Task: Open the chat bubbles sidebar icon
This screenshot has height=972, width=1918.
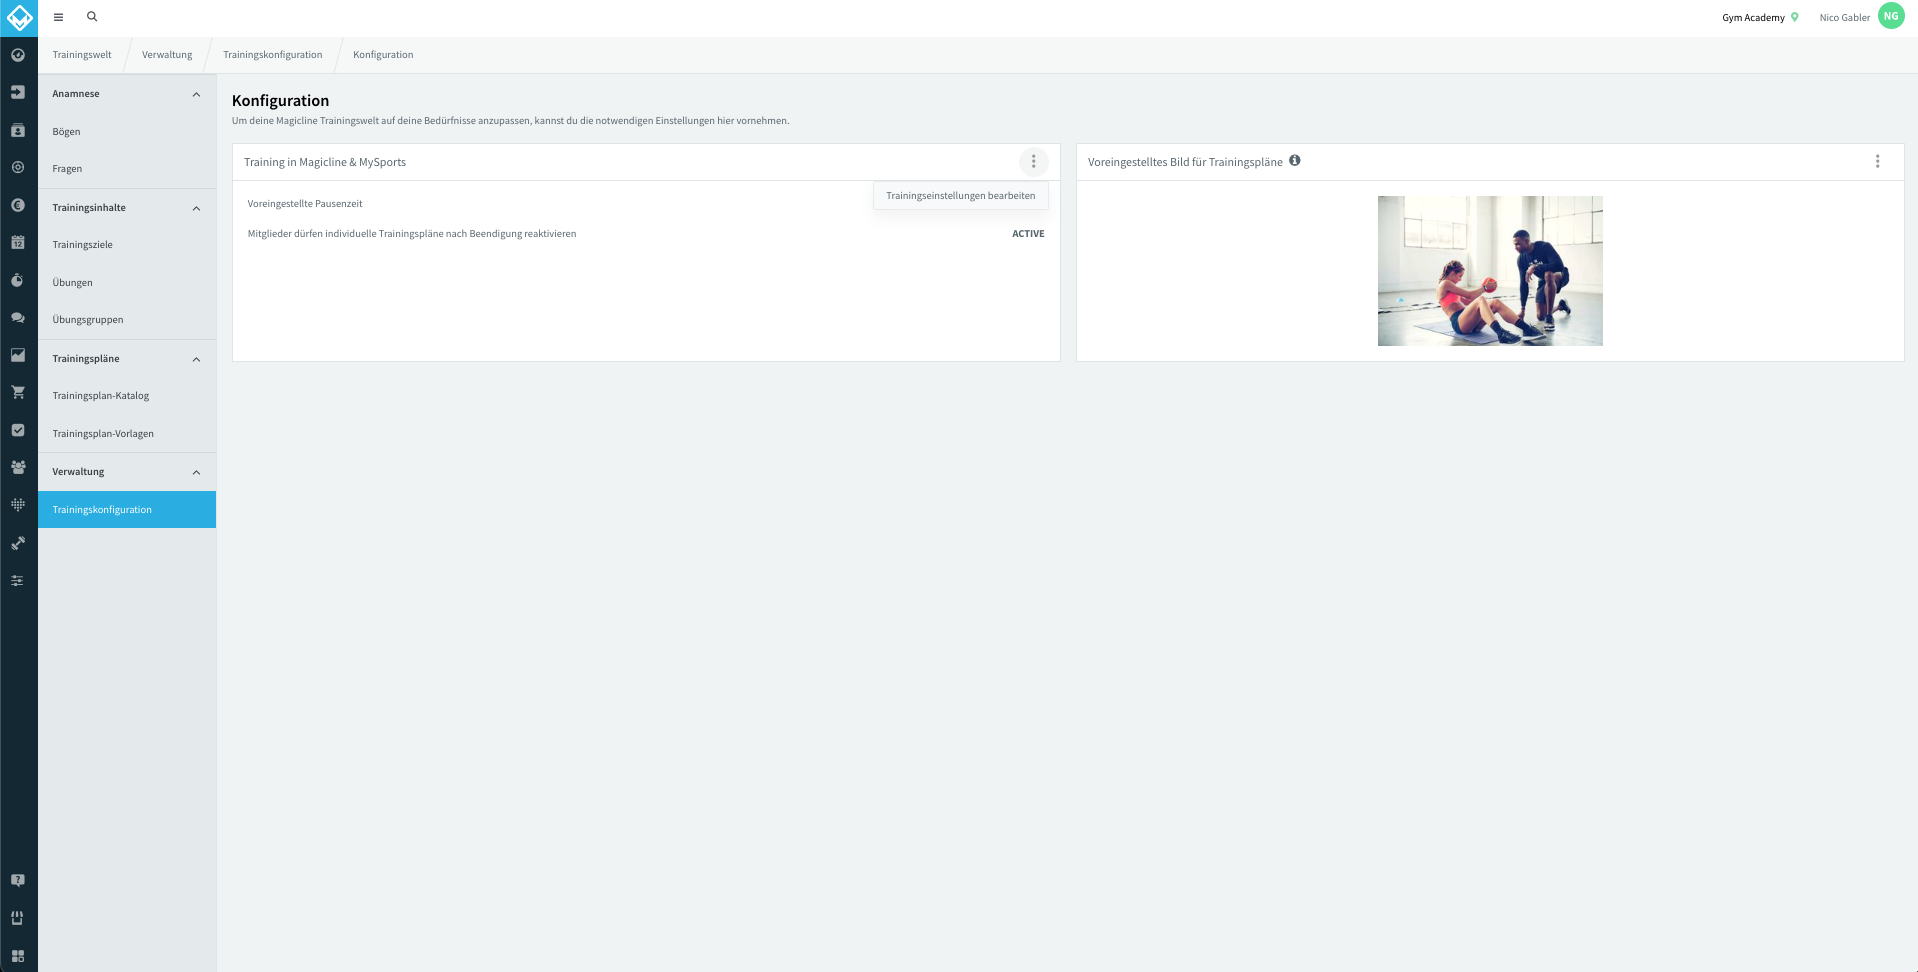Action: [x=18, y=317]
